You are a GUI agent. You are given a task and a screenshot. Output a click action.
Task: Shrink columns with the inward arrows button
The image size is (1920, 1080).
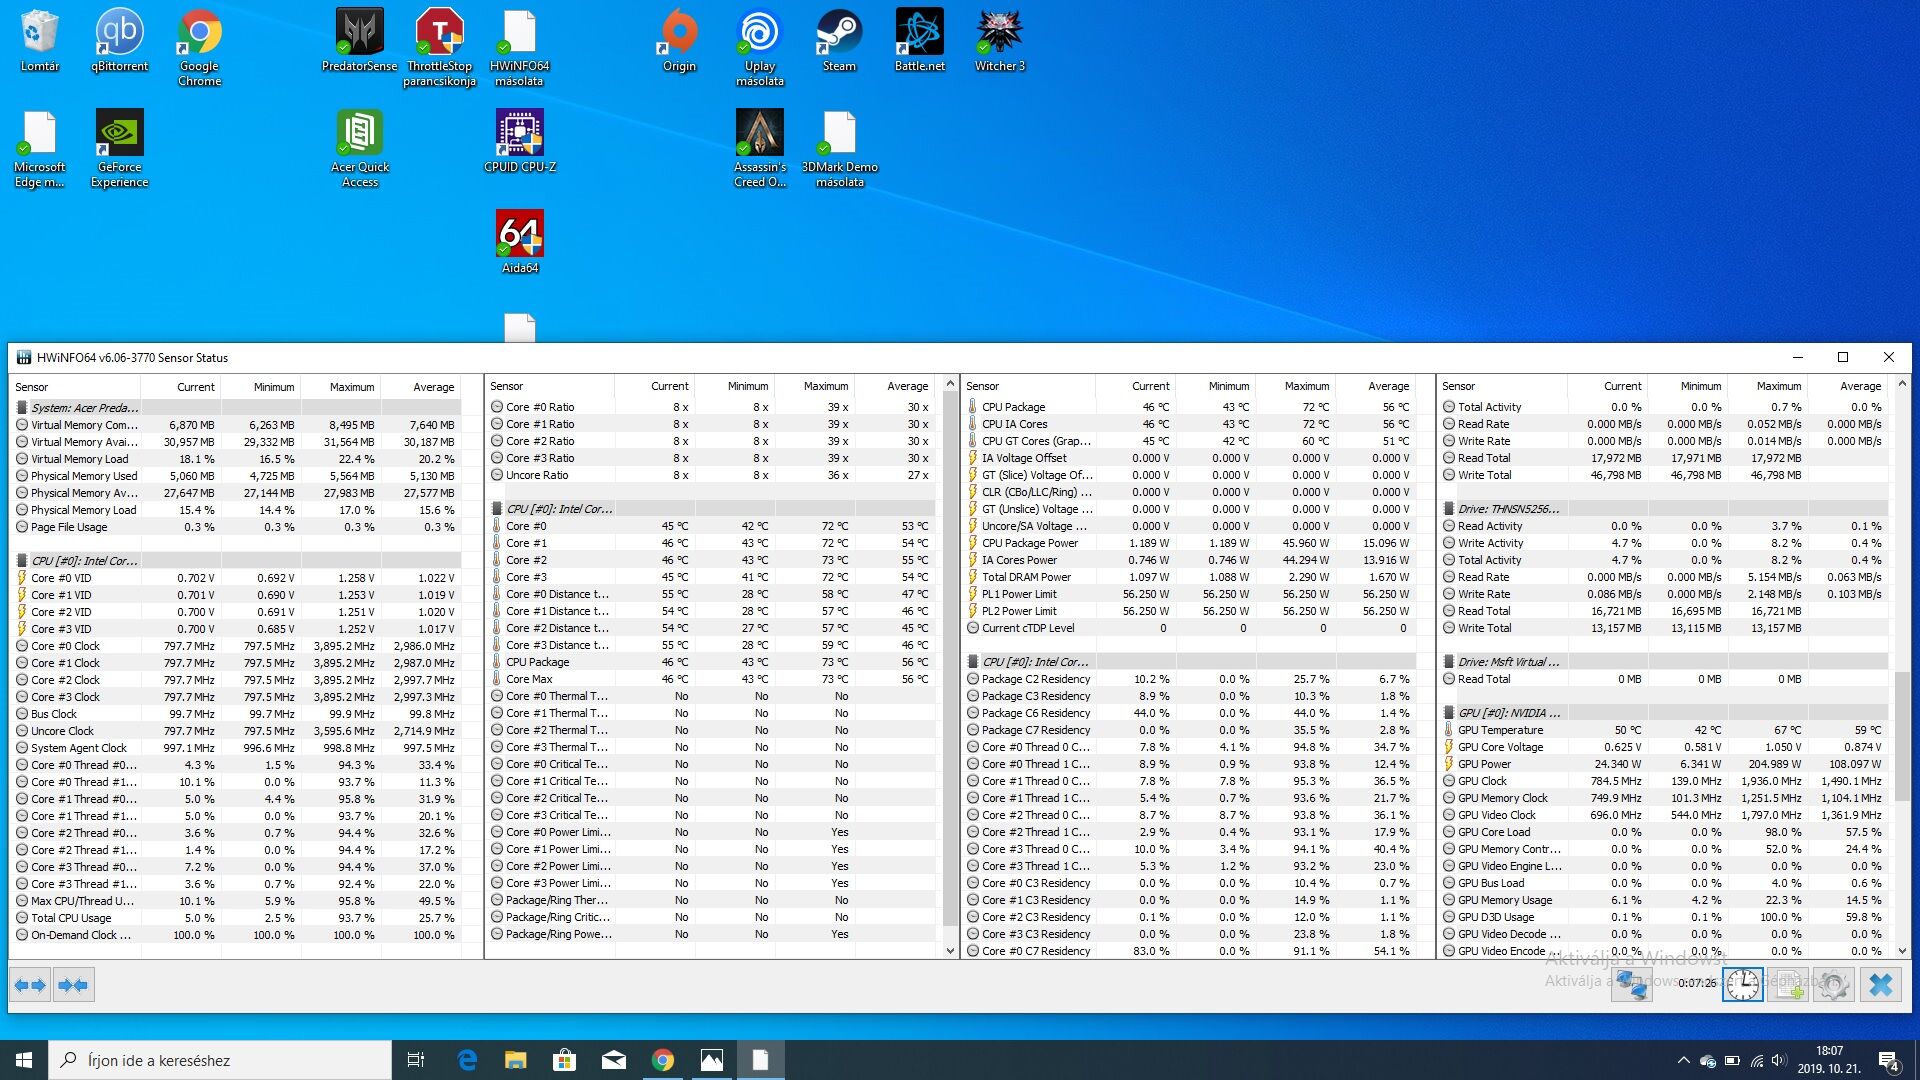pyautogui.click(x=73, y=985)
